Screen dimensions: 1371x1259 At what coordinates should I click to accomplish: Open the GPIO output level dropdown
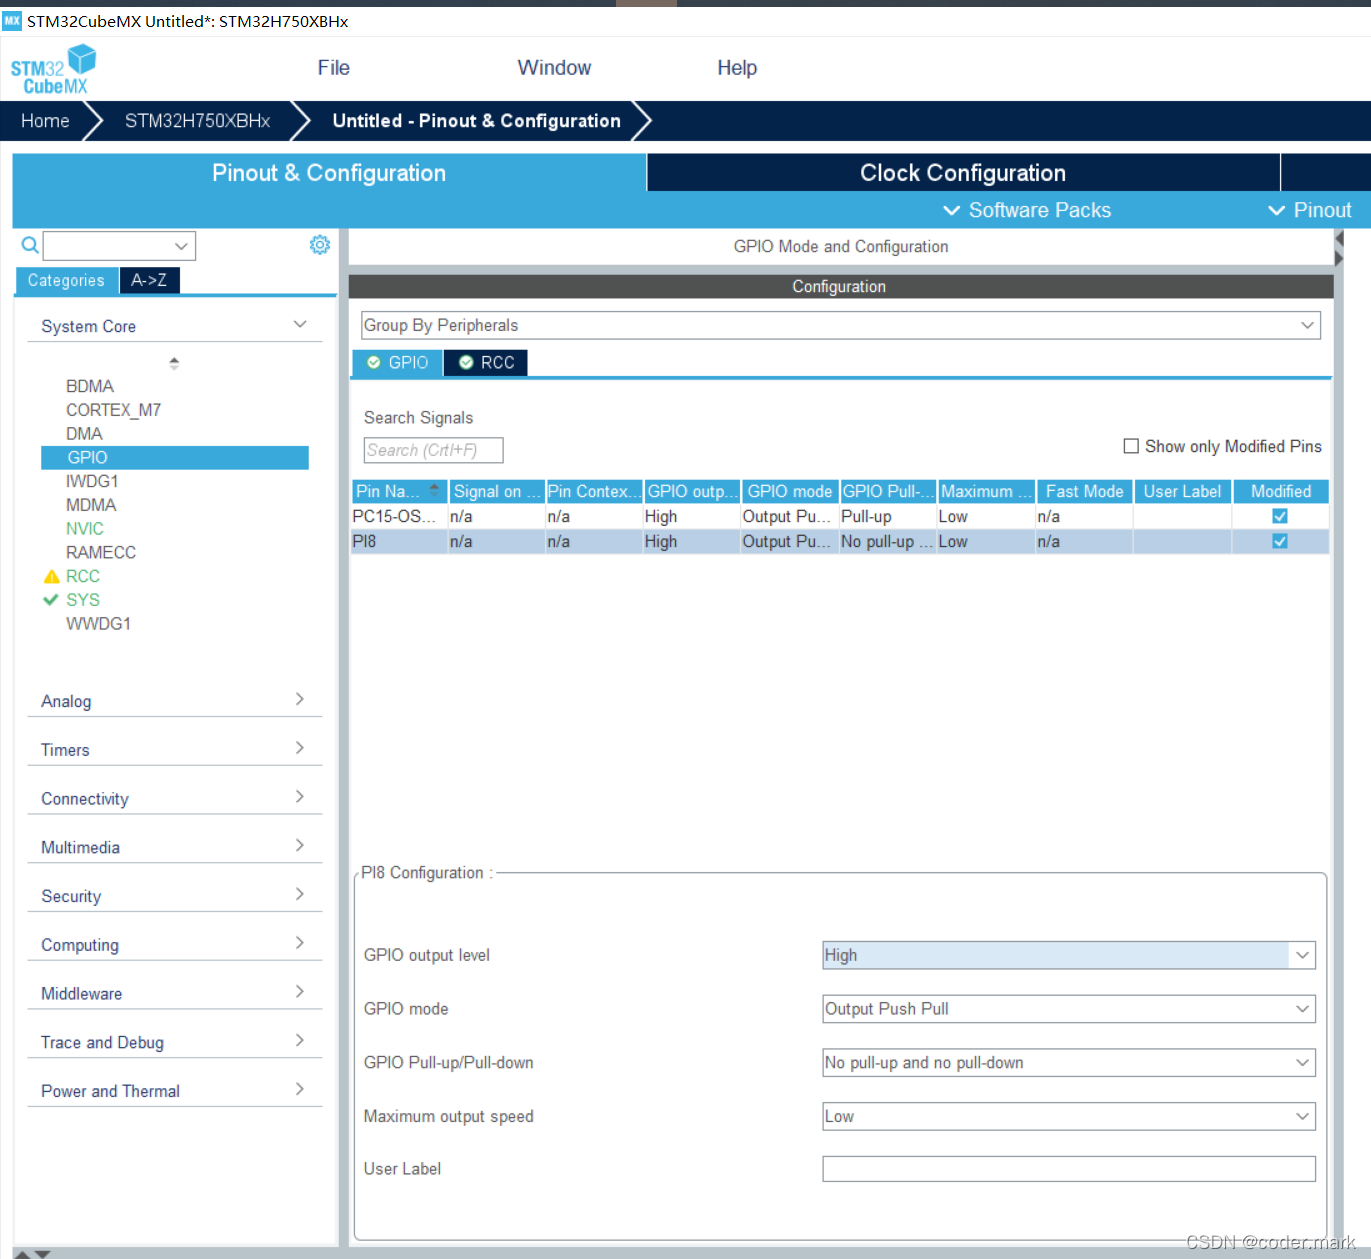tap(1069, 955)
